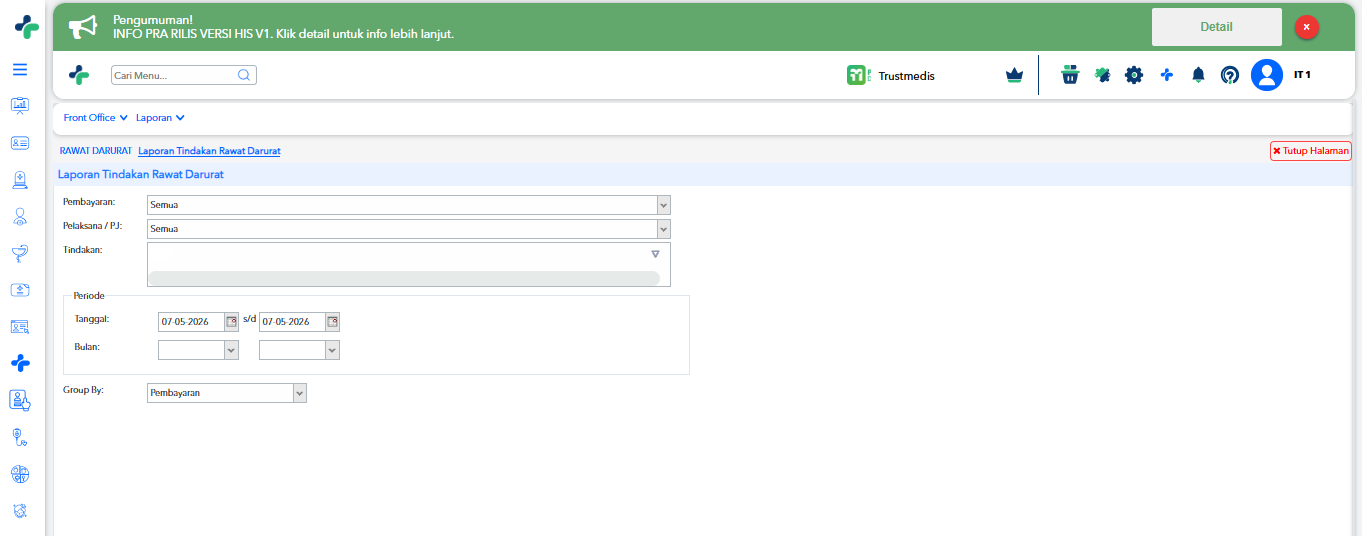This screenshot has height=536, width=1362.
Task: Open the person profile sidebar icon
Action: [x=20, y=216]
